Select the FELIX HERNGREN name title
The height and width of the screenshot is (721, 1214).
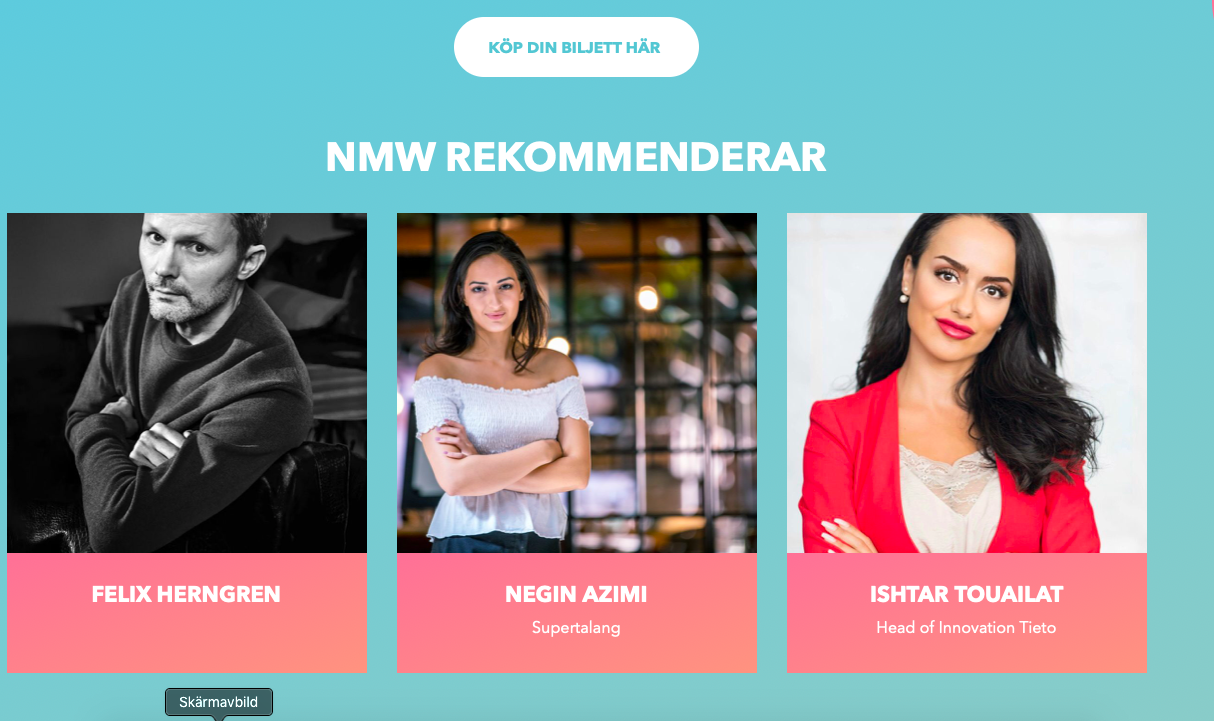[x=186, y=594]
